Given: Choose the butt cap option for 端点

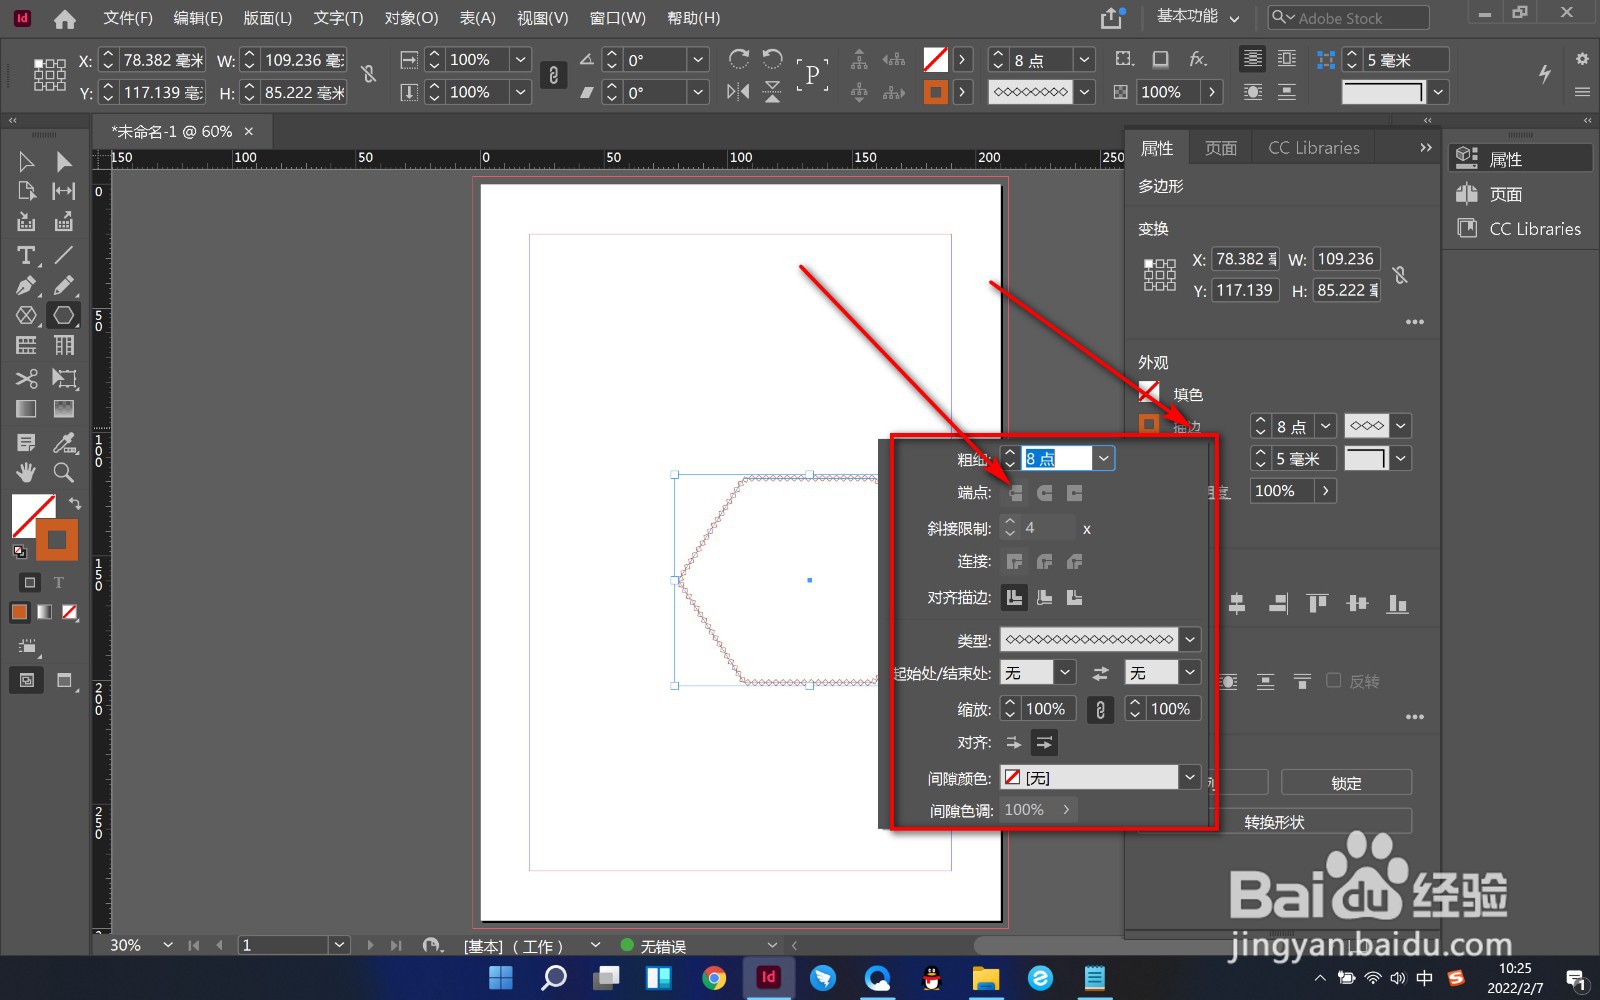Looking at the screenshot, I should [x=1015, y=493].
